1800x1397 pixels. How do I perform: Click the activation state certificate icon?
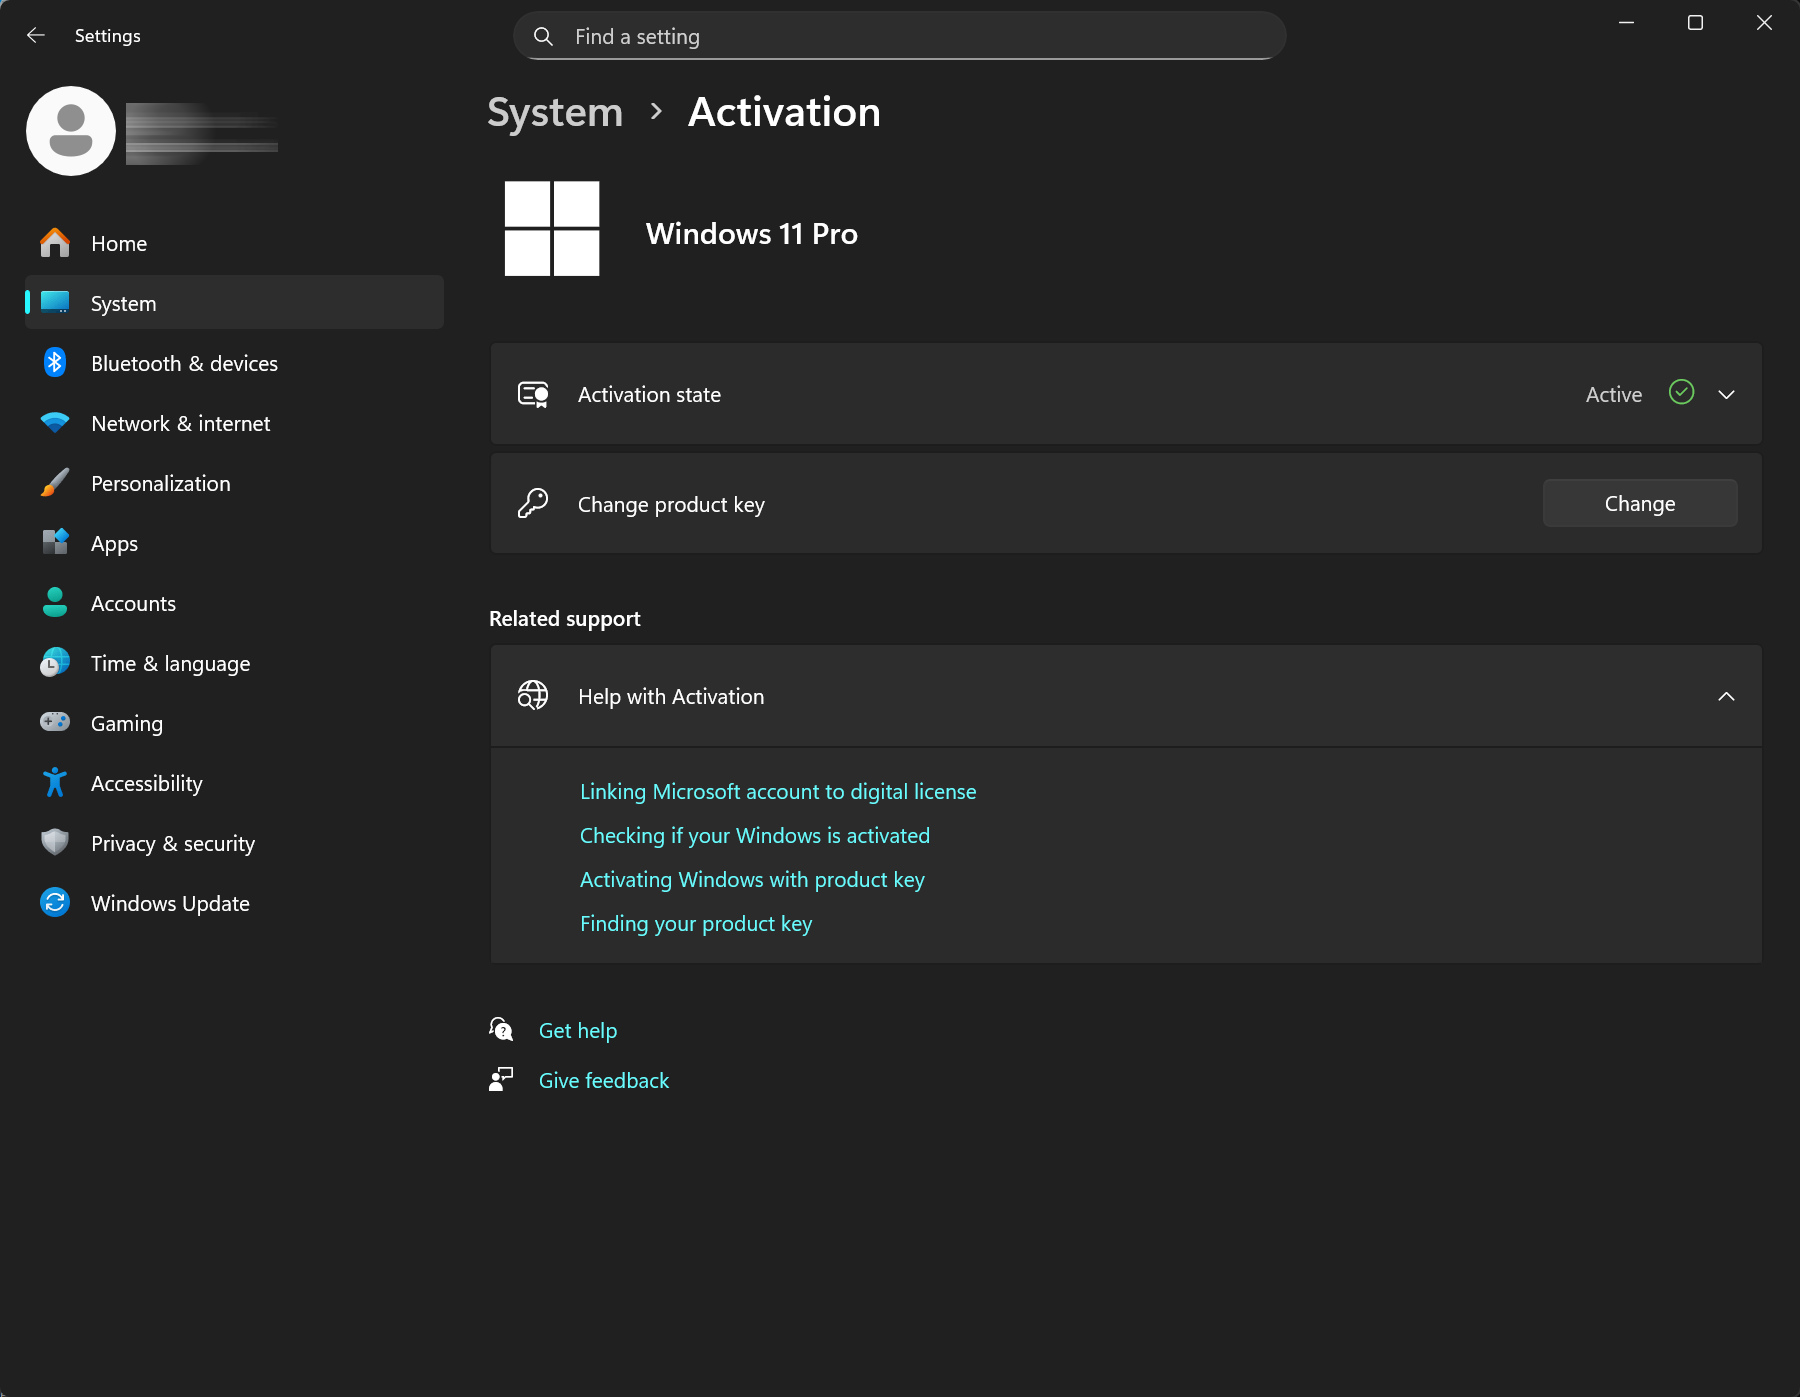pos(534,394)
